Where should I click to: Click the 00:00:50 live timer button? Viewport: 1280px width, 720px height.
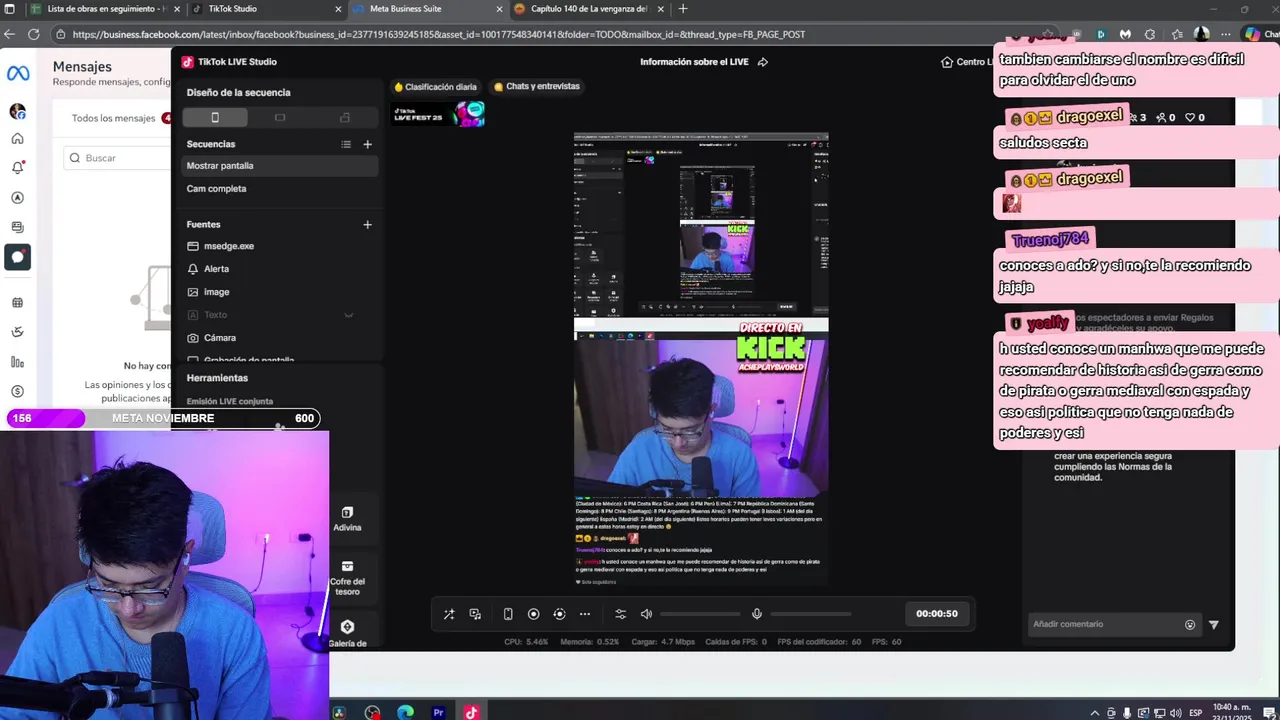pos(937,614)
